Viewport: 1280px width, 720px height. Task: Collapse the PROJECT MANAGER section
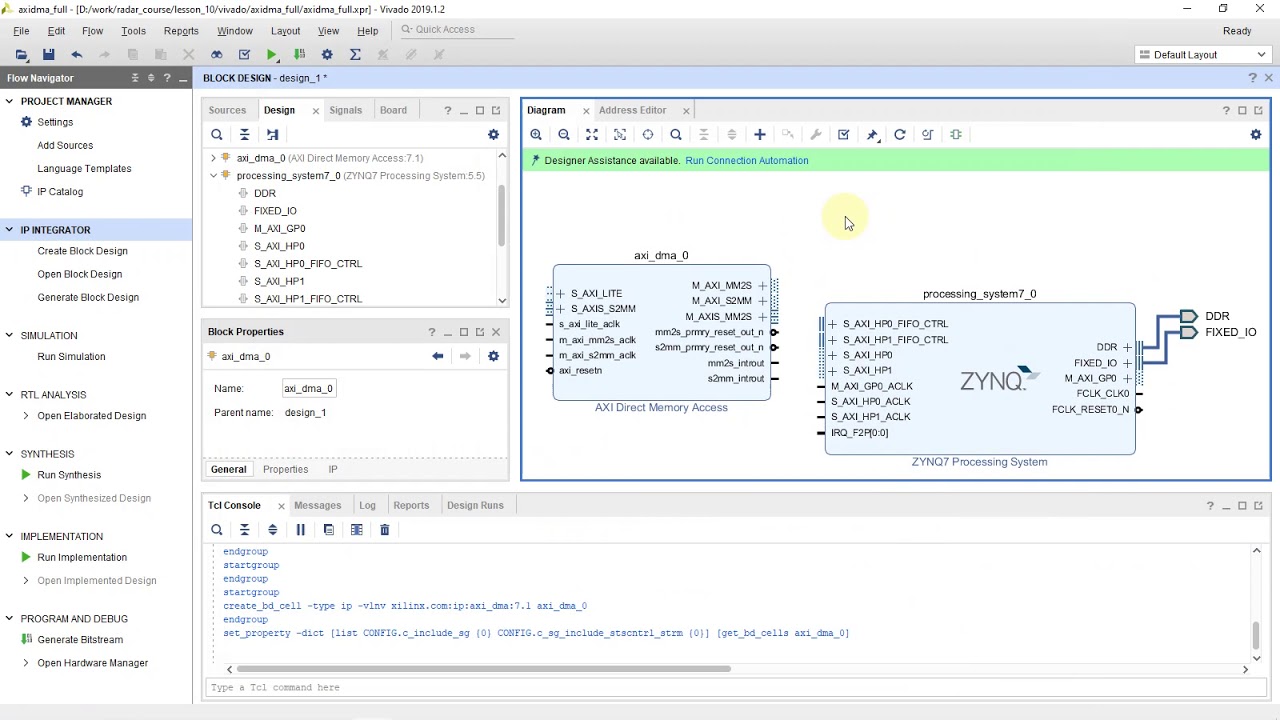point(9,101)
